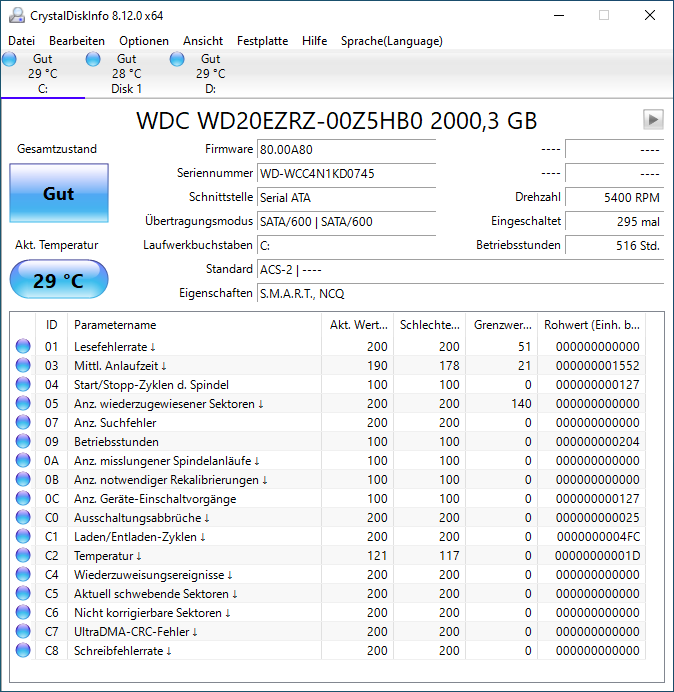The height and width of the screenshot is (692, 674).
Task: Click threshold value 140
Action: (521, 403)
